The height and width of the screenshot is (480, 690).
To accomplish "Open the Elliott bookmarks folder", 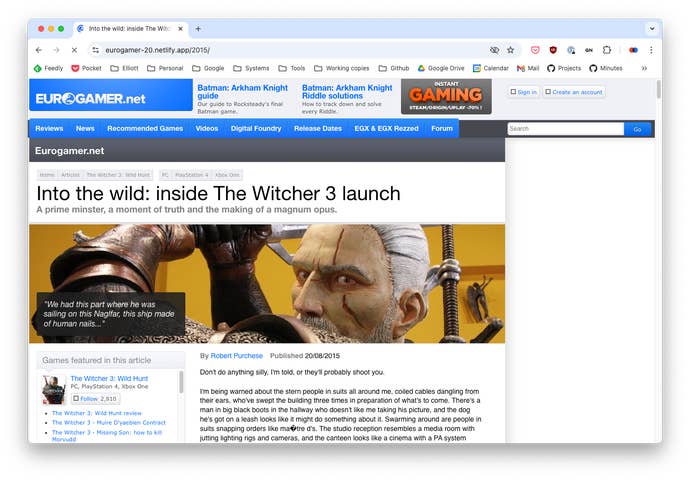I will tap(125, 68).
